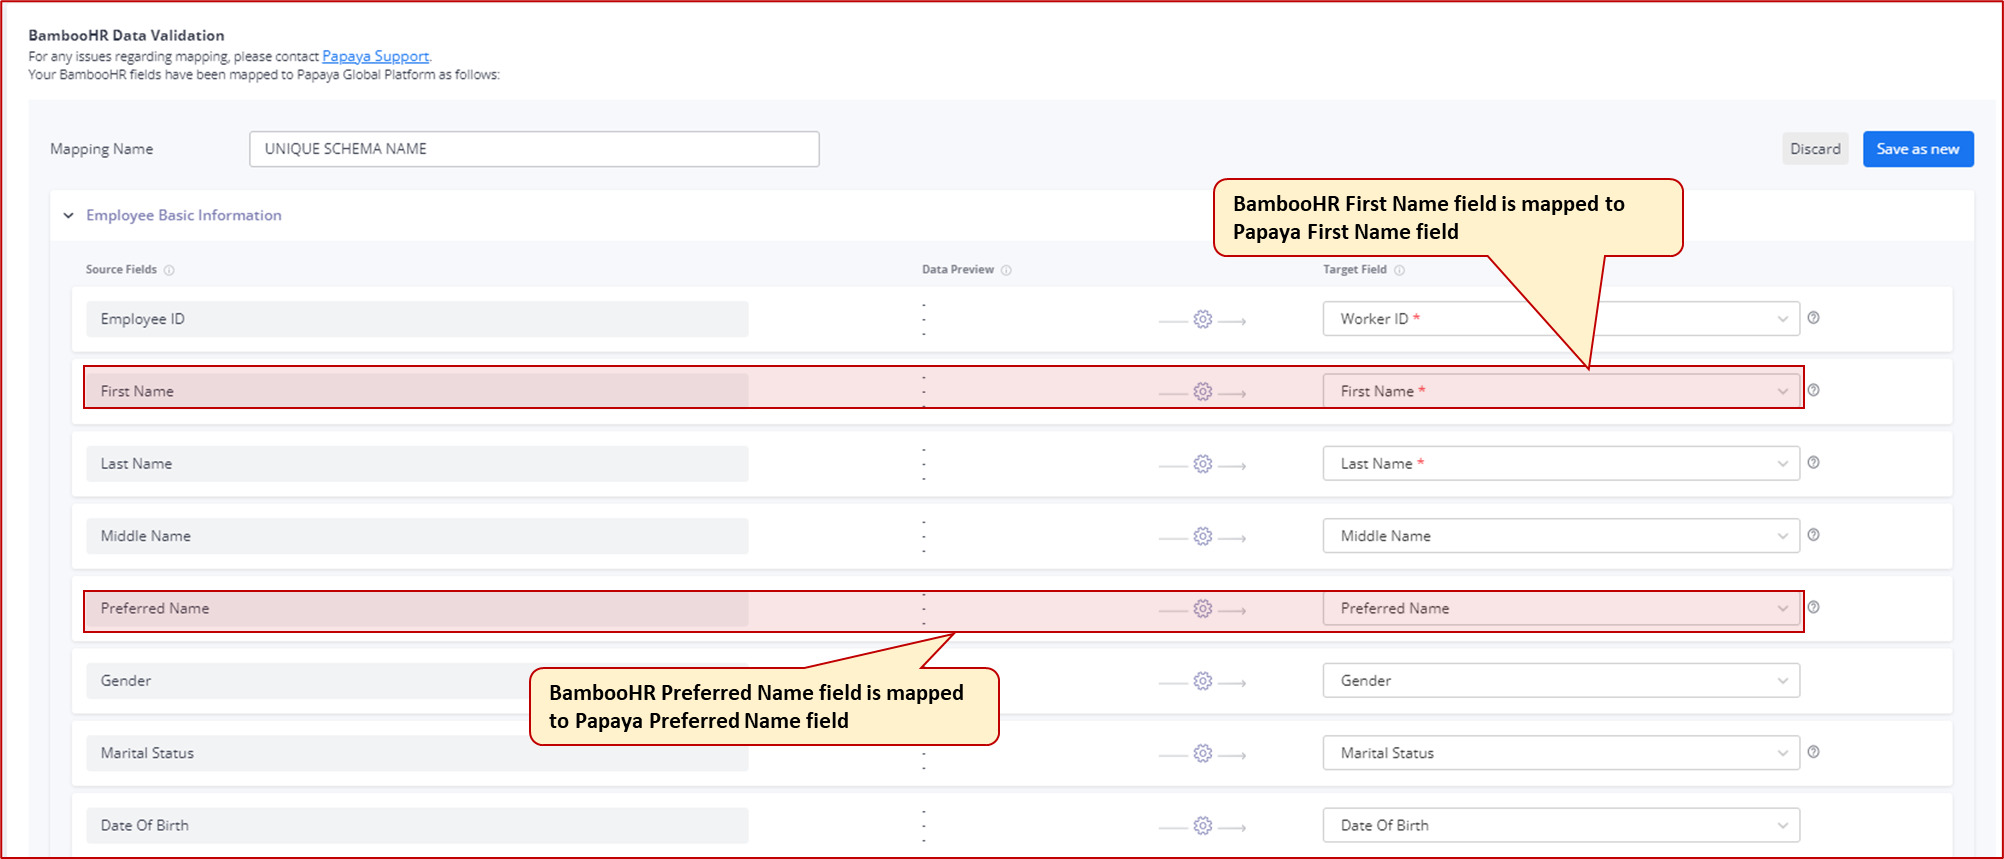Click the Mapping Name label
Screen dimensions: 2004x859
click(x=102, y=149)
